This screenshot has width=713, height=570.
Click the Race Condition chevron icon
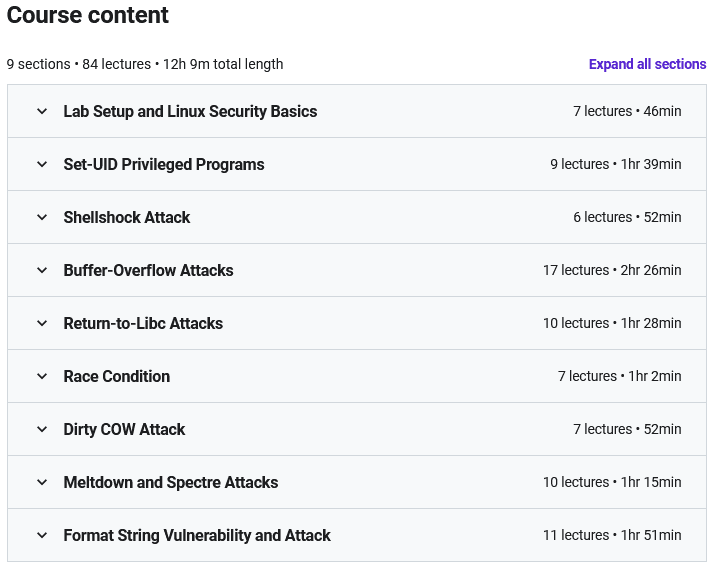[x=42, y=376]
